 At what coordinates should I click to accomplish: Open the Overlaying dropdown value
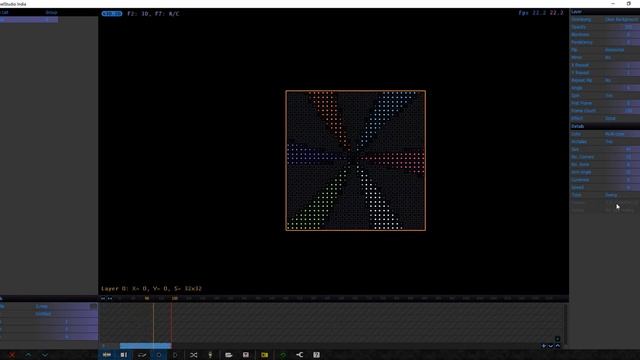[622, 19]
